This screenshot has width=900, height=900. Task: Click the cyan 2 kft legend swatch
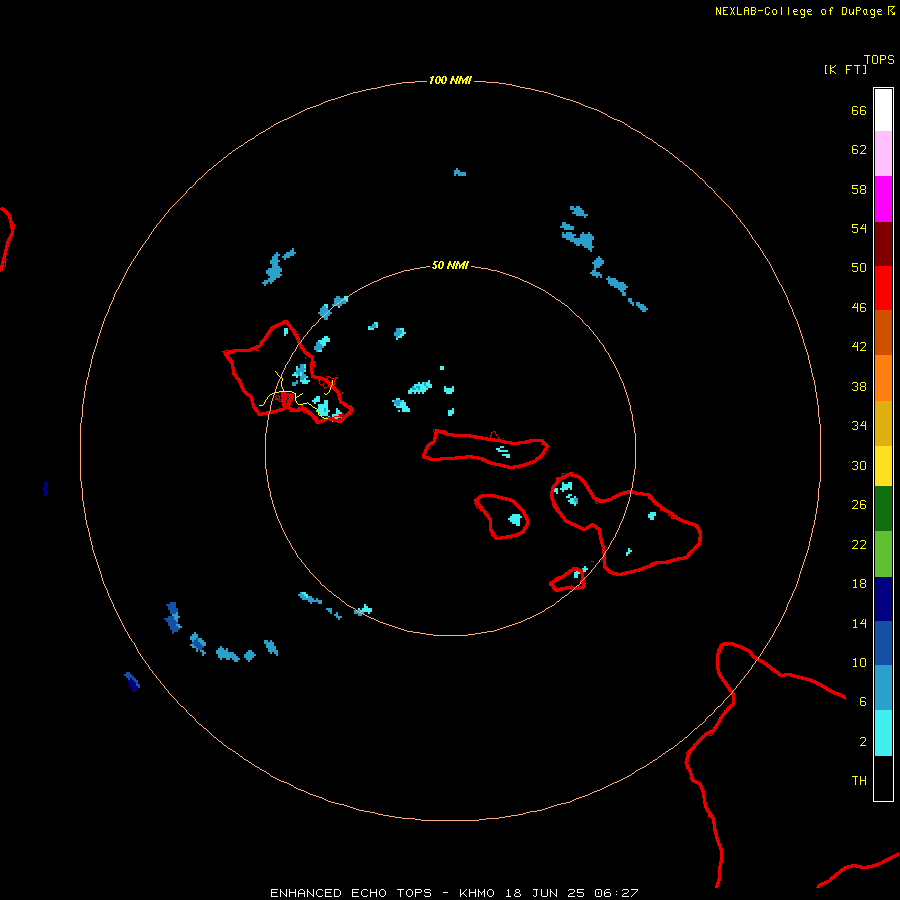click(x=883, y=733)
